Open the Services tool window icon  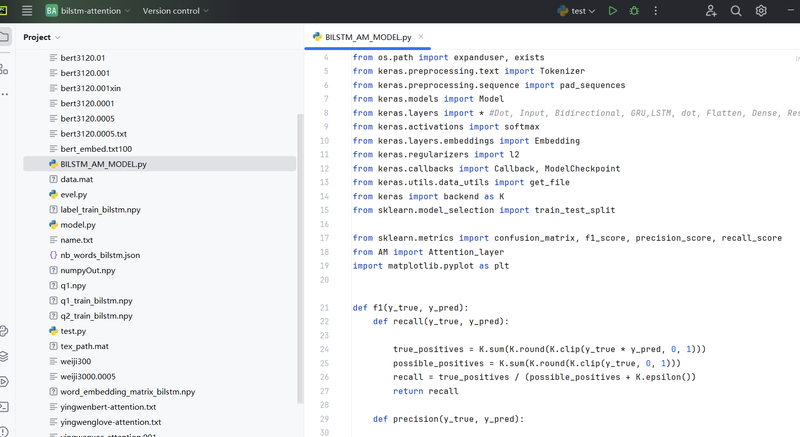[x=4, y=381]
